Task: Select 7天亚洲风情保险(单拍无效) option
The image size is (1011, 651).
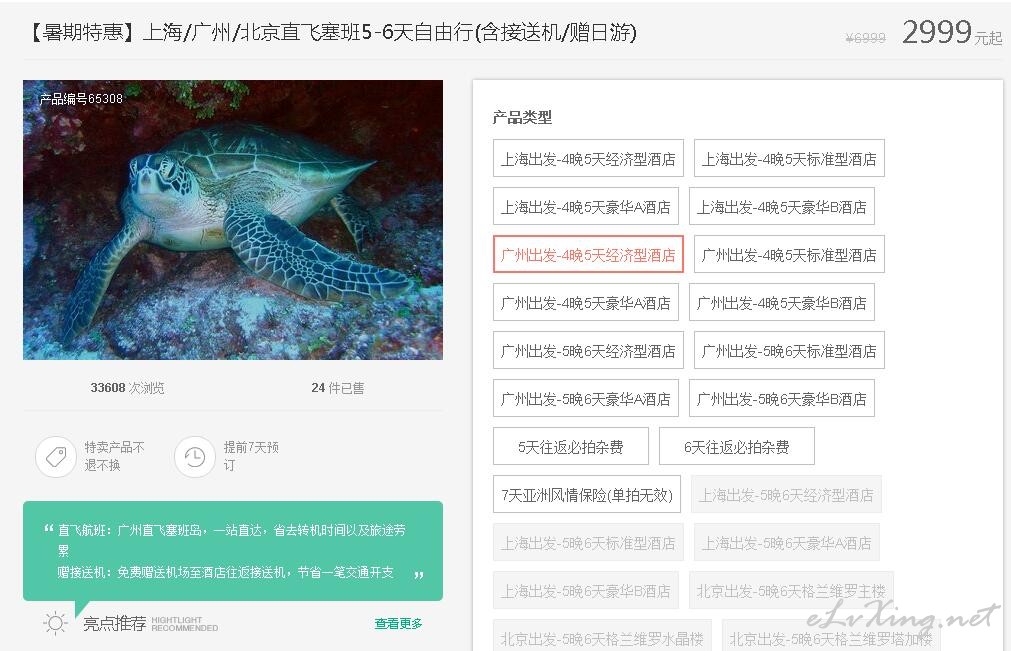Action: 587,494
